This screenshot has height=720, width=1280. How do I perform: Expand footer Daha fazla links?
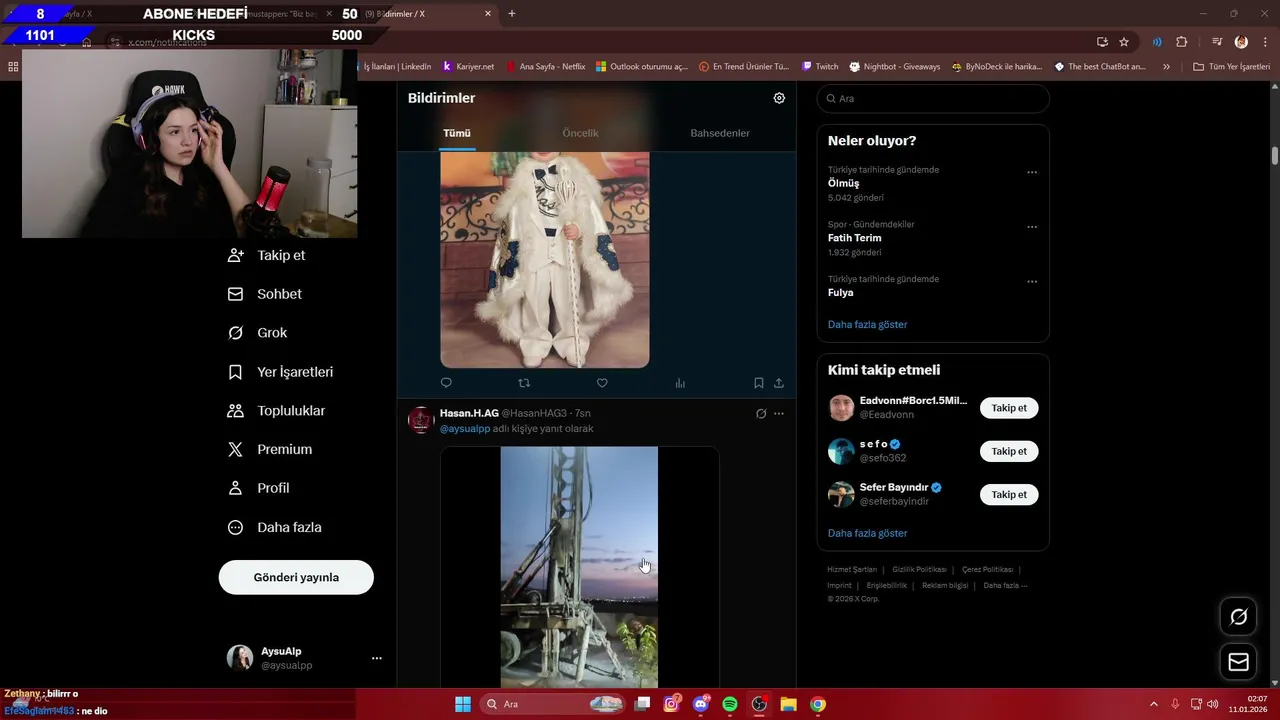coord(1005,586)
